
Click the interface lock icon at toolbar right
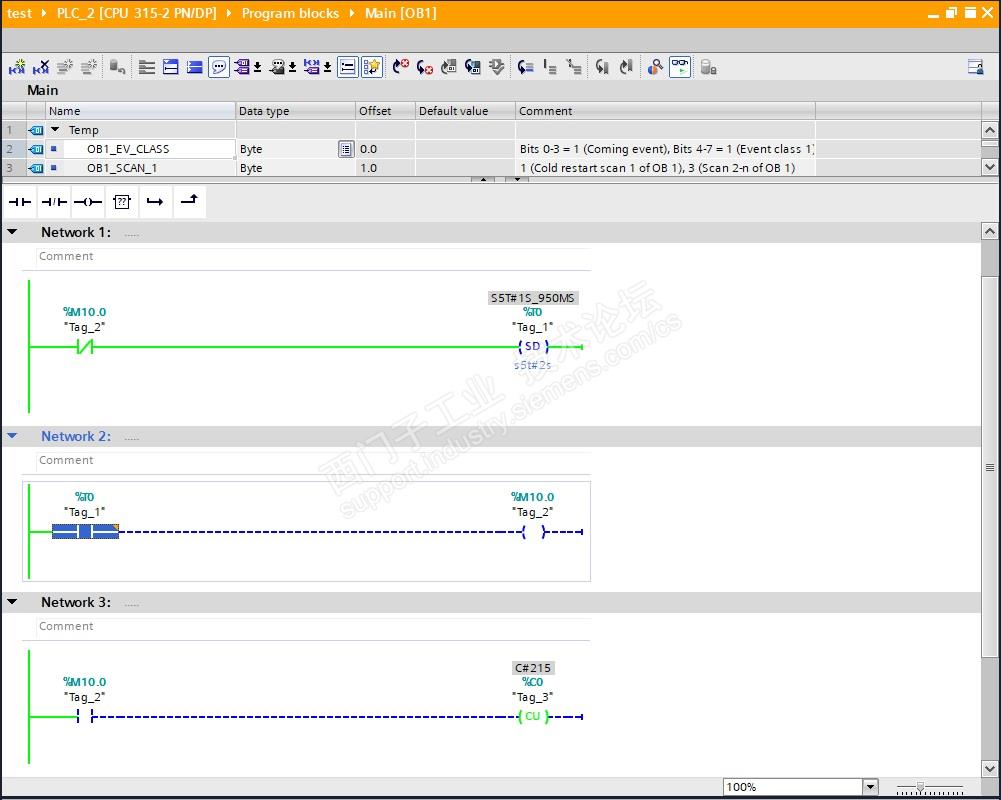coord(975,67)
